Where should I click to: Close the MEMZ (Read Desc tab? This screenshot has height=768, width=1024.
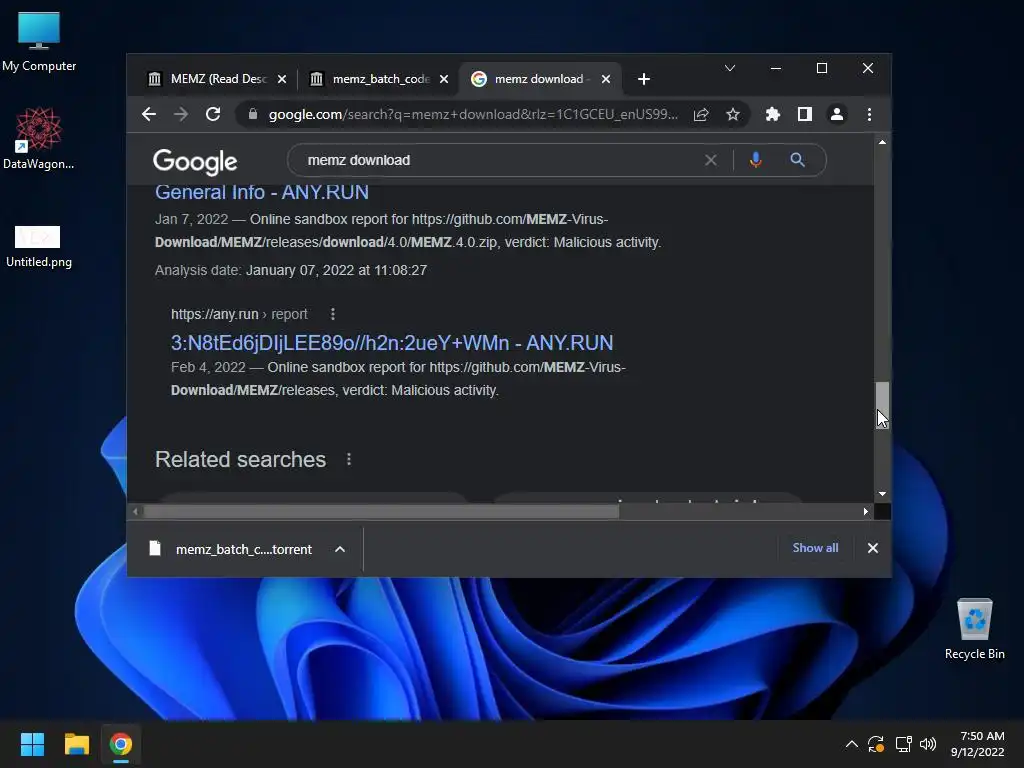click(x=281, y=79)
